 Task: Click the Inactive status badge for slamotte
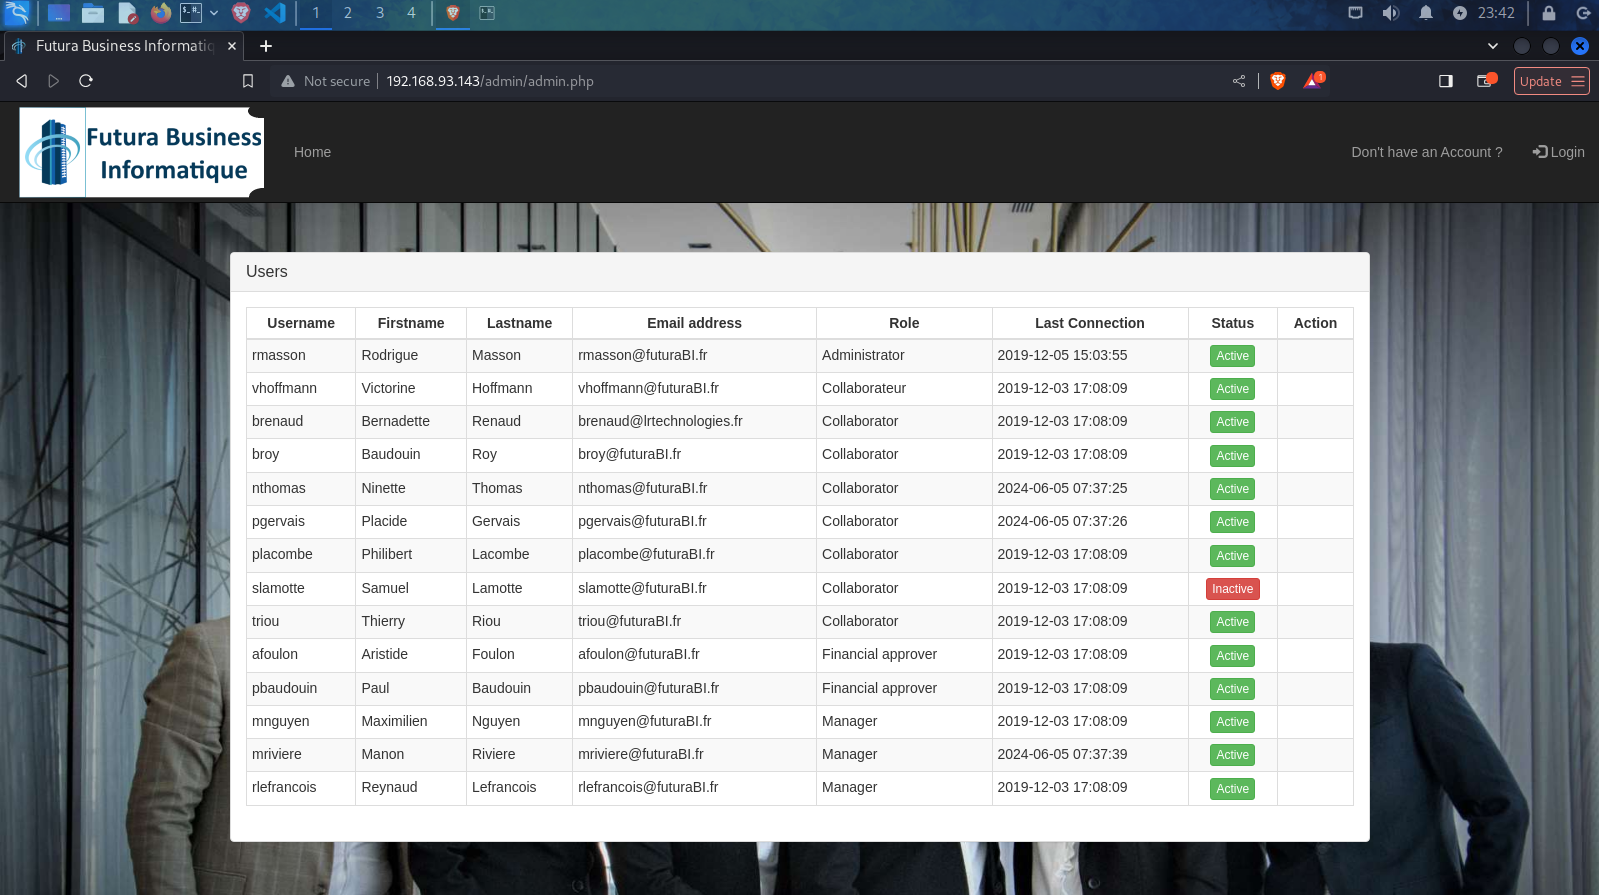(1232, 589)
